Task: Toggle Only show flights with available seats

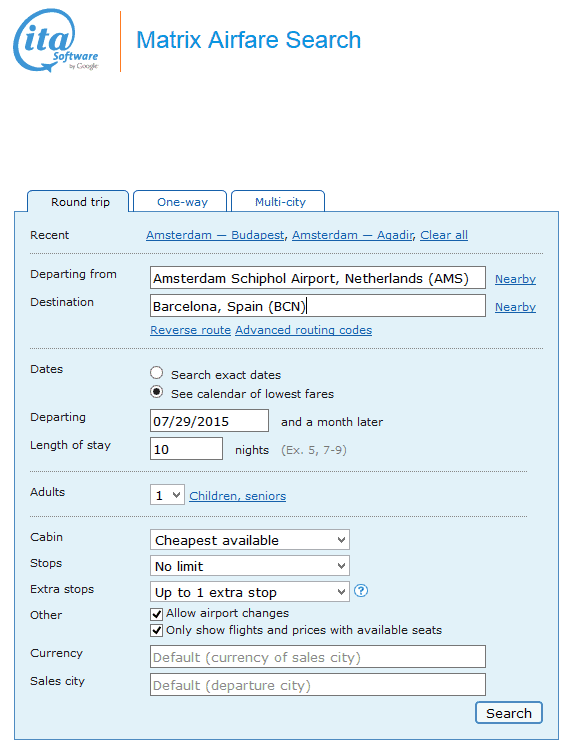Action: tap(157, 631)
